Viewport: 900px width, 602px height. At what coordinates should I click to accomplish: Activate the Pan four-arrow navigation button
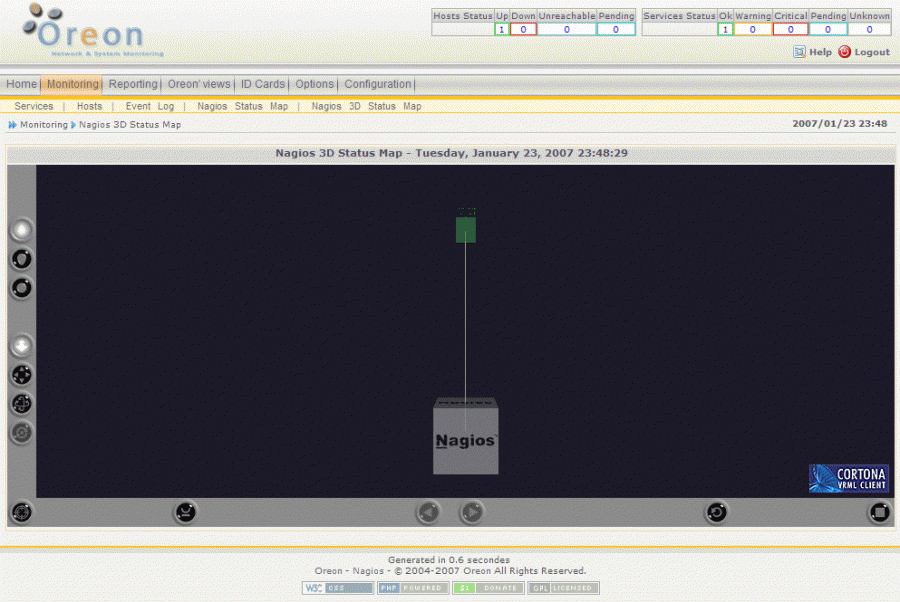coord(21,375)
